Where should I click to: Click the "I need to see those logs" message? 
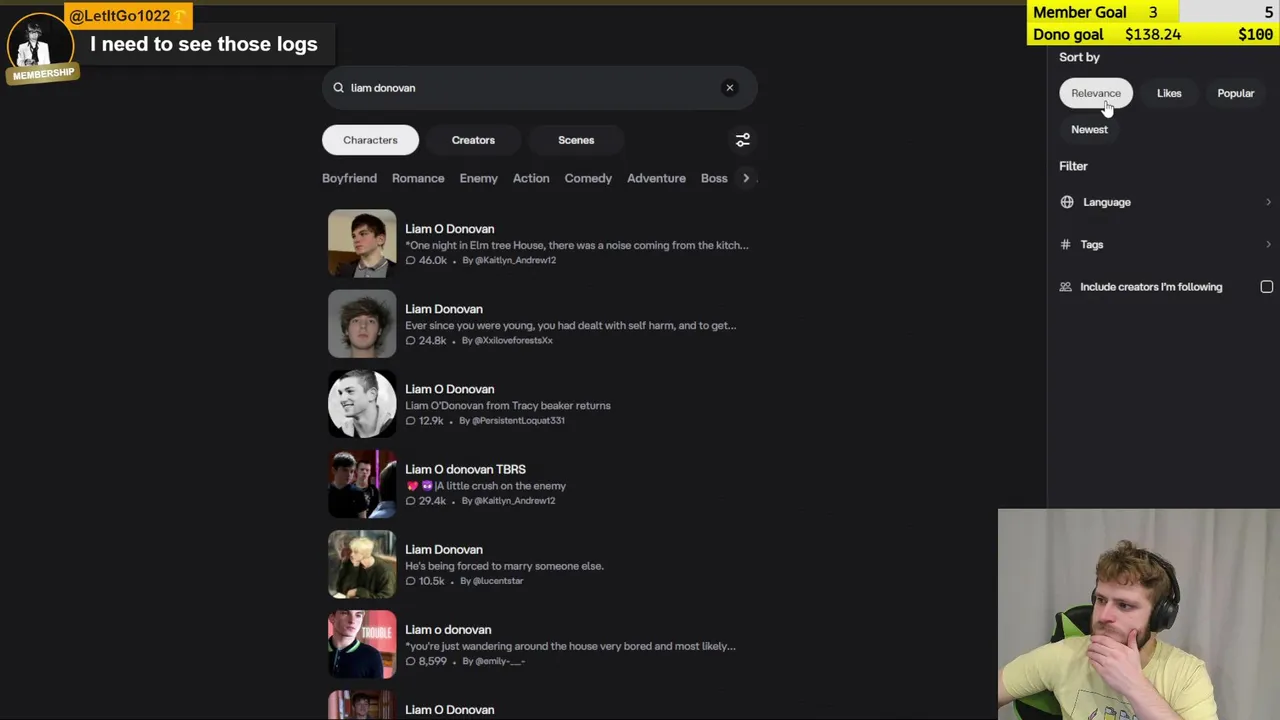coord(203,44)
